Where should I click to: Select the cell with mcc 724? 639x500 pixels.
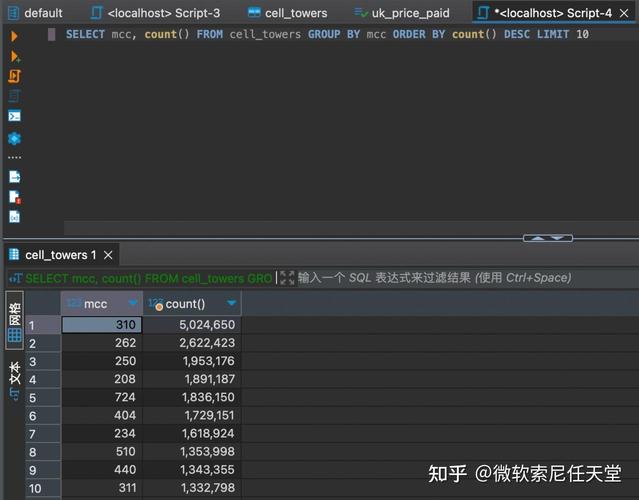point(102,397)
